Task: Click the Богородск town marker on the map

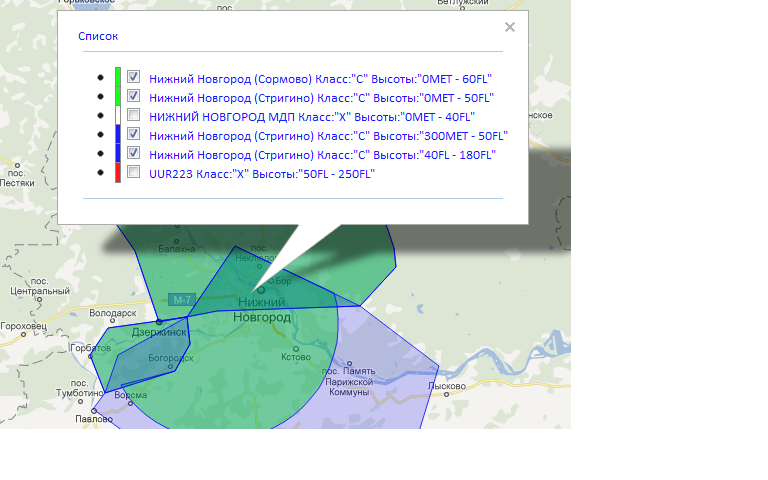Action: (x=171, y=365)
